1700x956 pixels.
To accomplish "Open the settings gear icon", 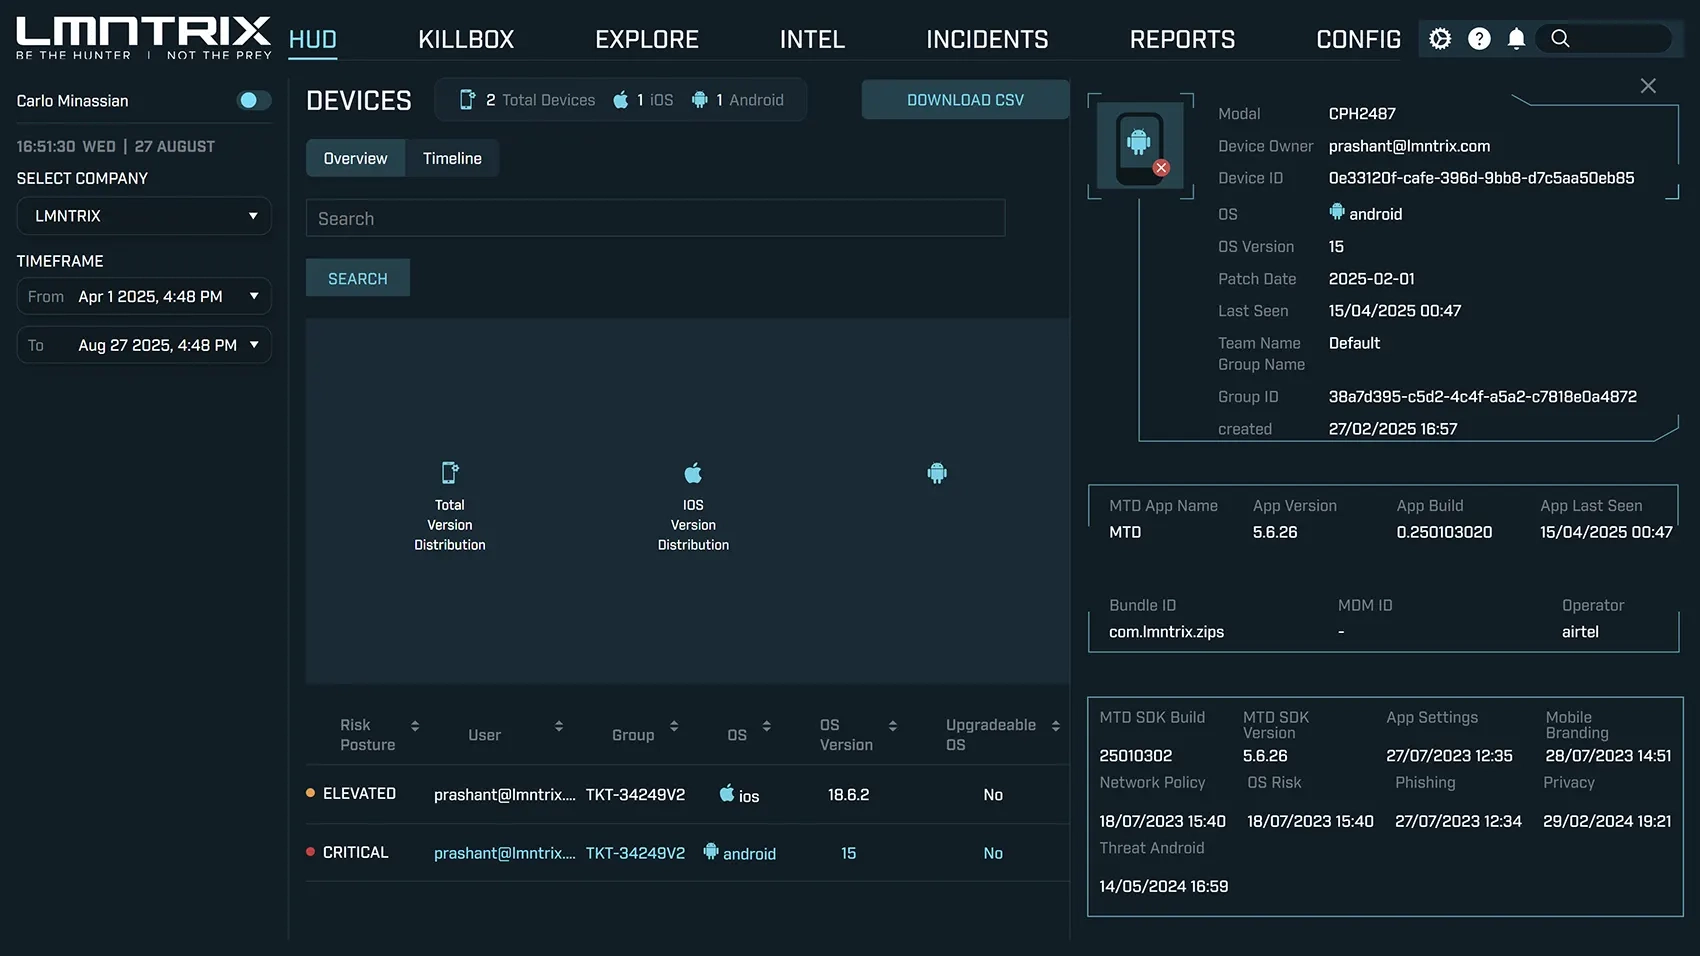I will tap(1440, 39).
